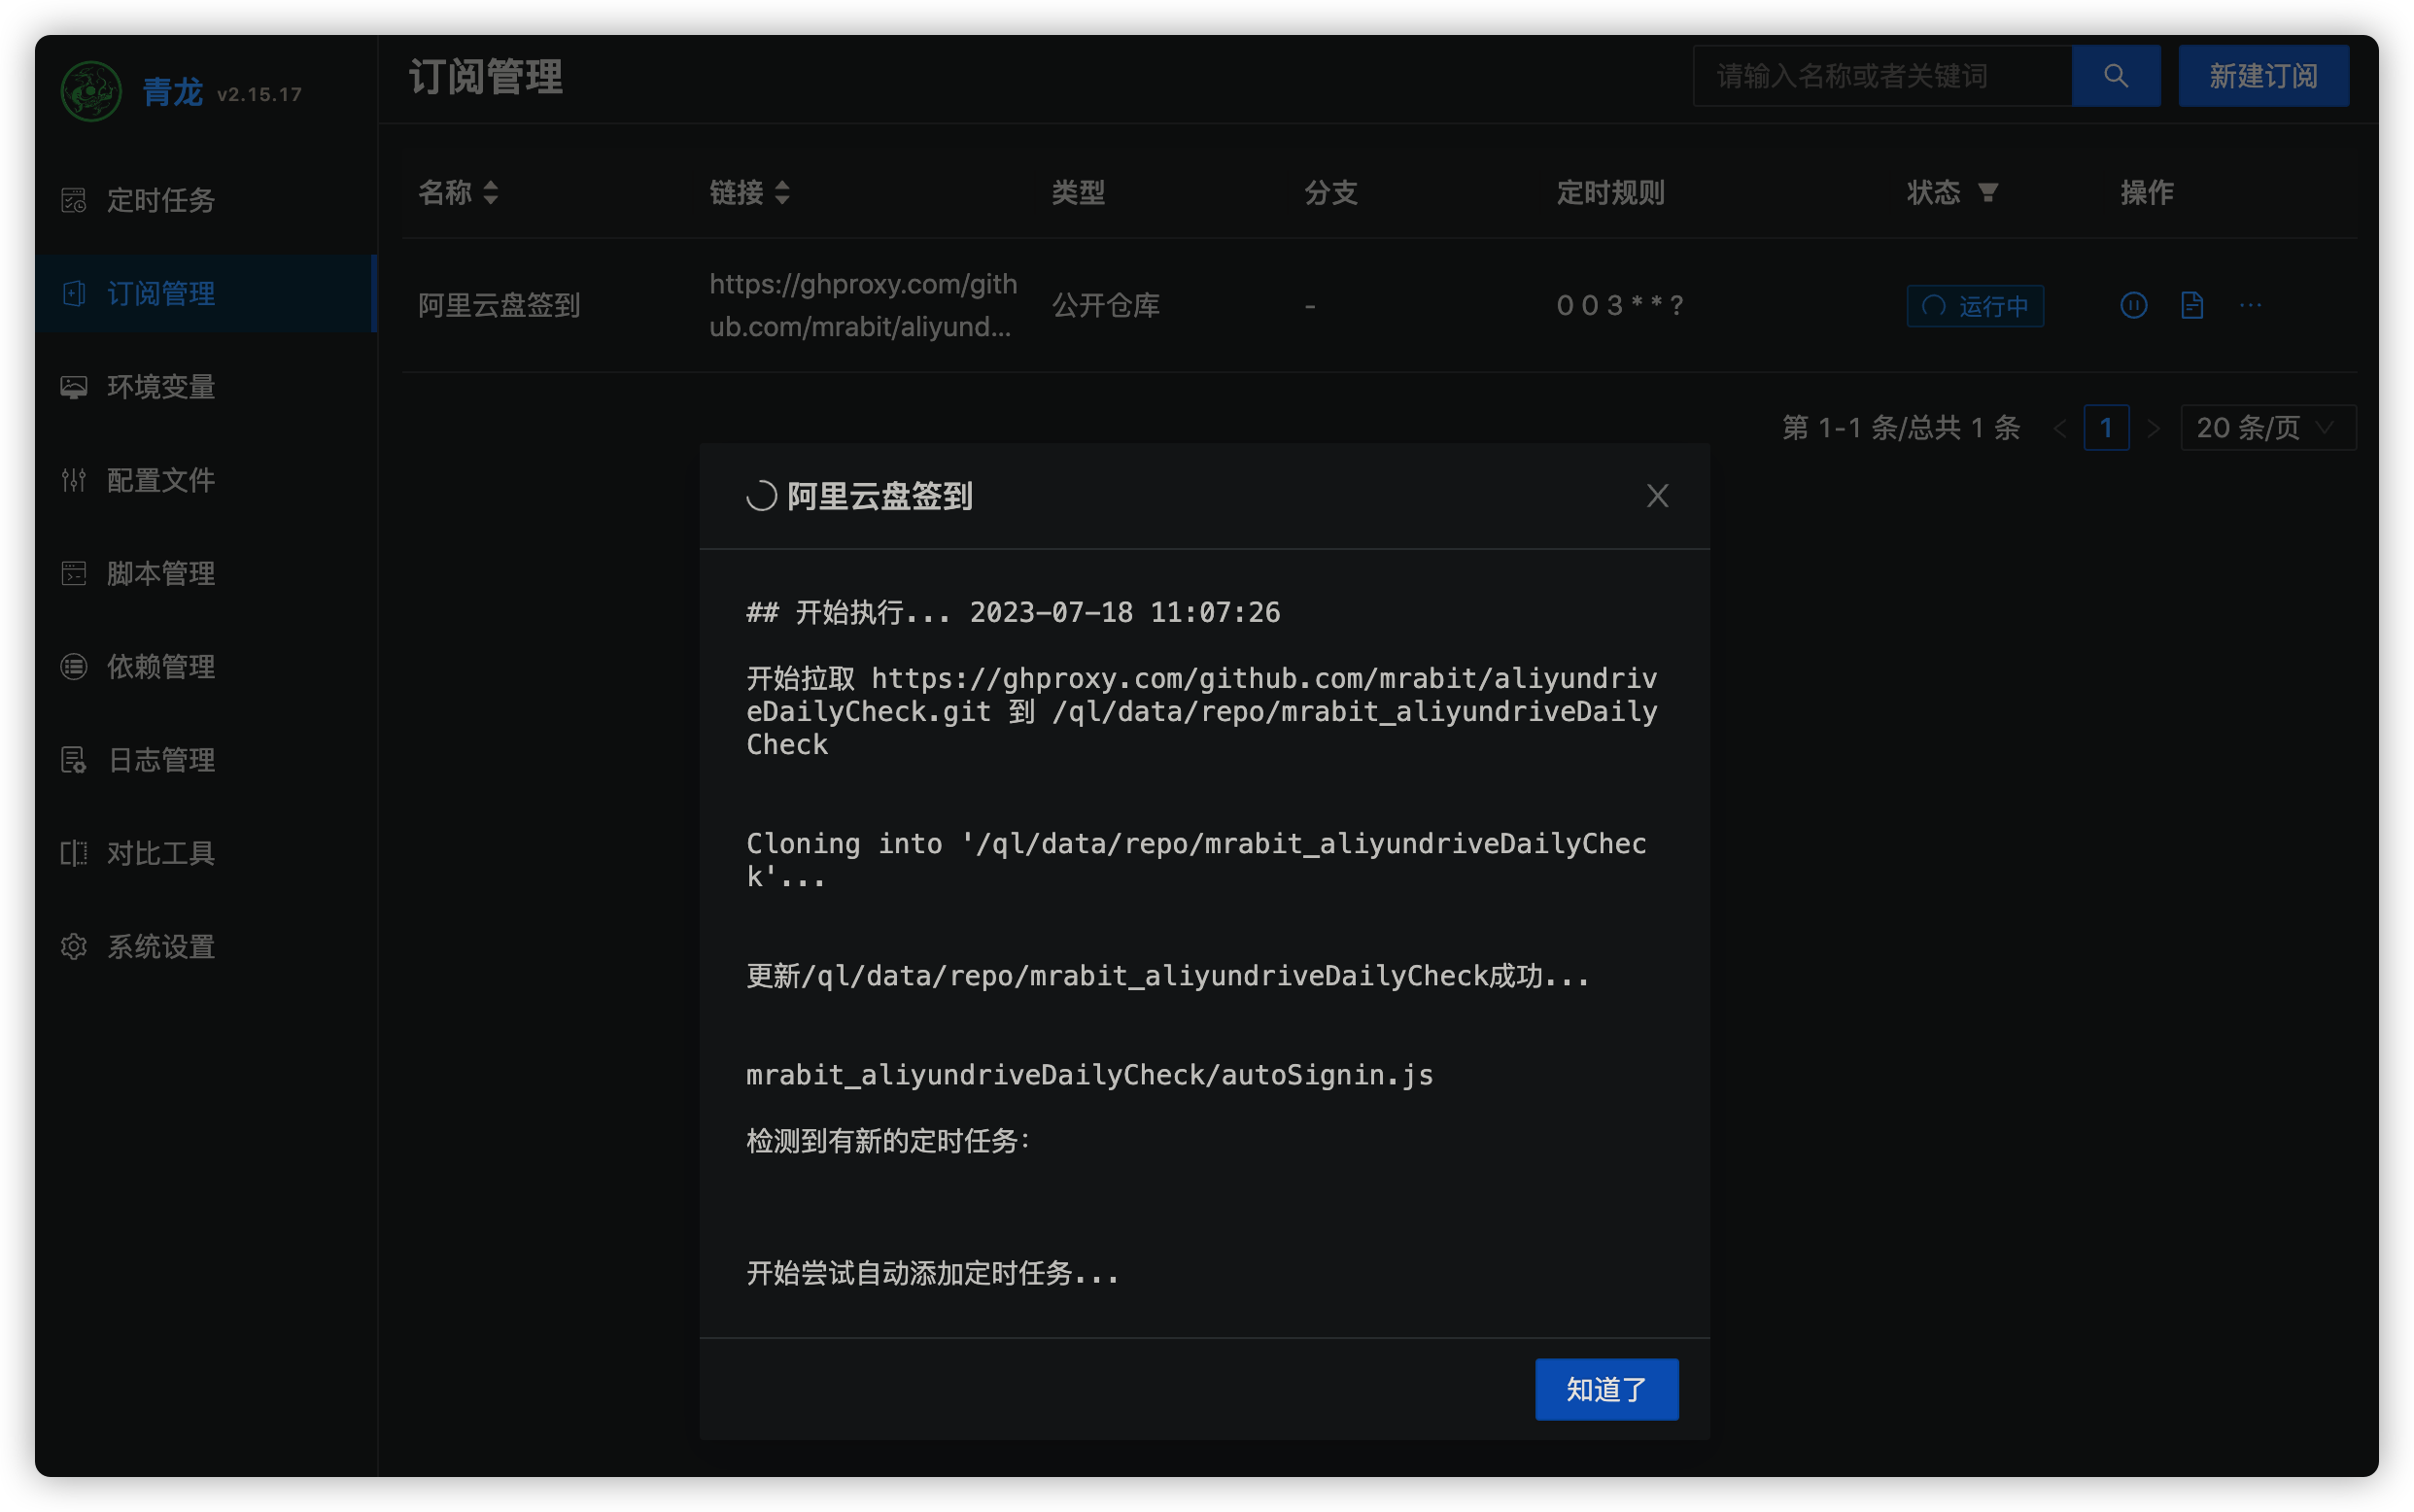Open the log file icon for 阿里云盘签到

point(2191,305)
